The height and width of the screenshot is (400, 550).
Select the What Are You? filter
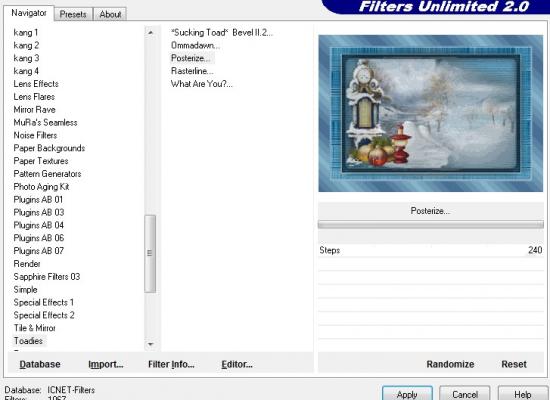[201, 84]
